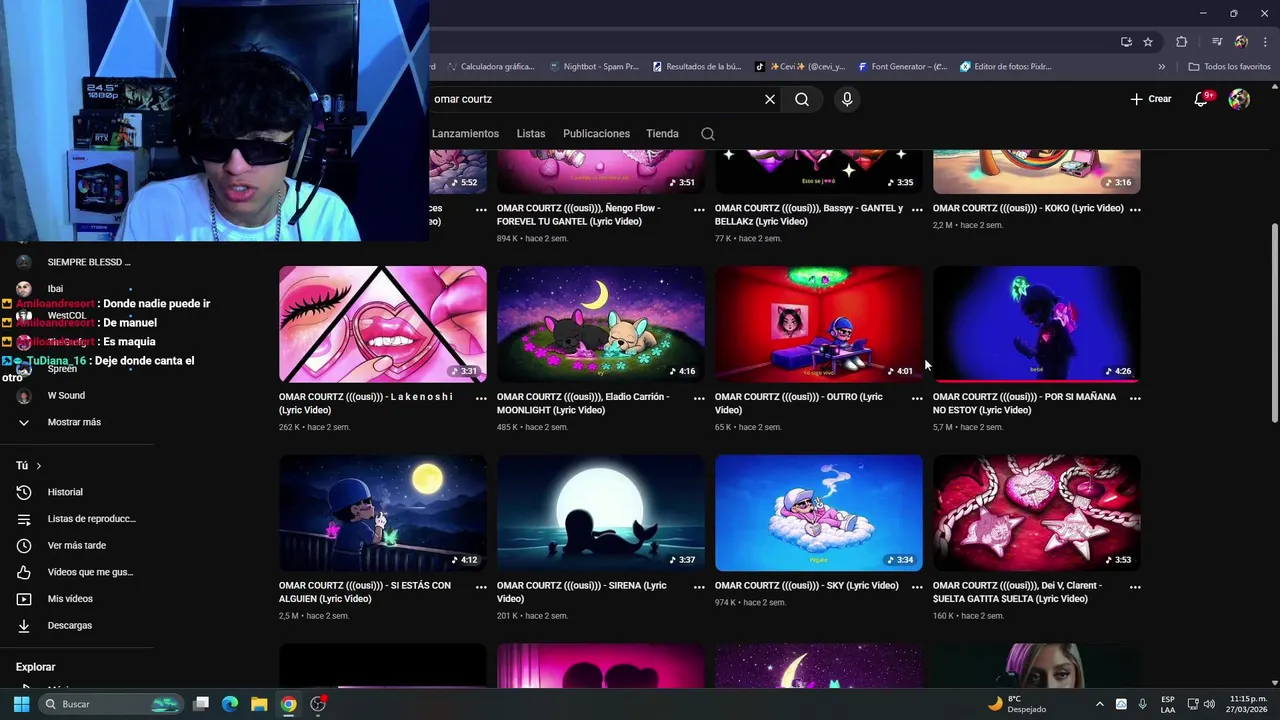Click the Crear button
Viewport: 1280px width, 720px height.
pos(1151,99)
